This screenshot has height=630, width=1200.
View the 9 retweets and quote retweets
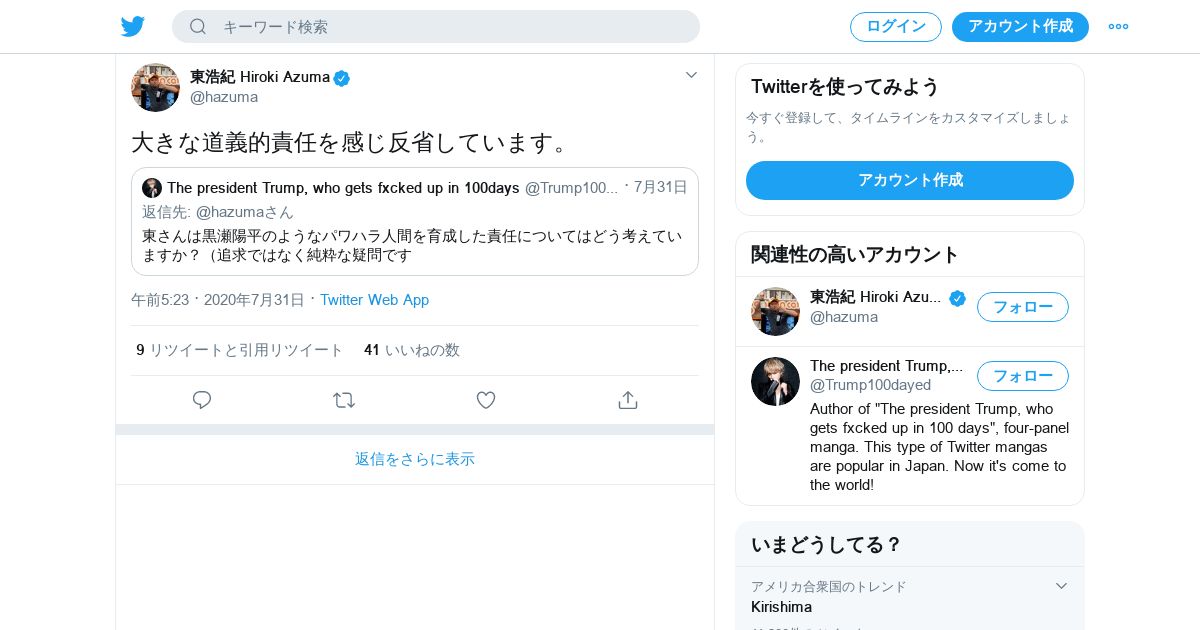pos(240,350)
